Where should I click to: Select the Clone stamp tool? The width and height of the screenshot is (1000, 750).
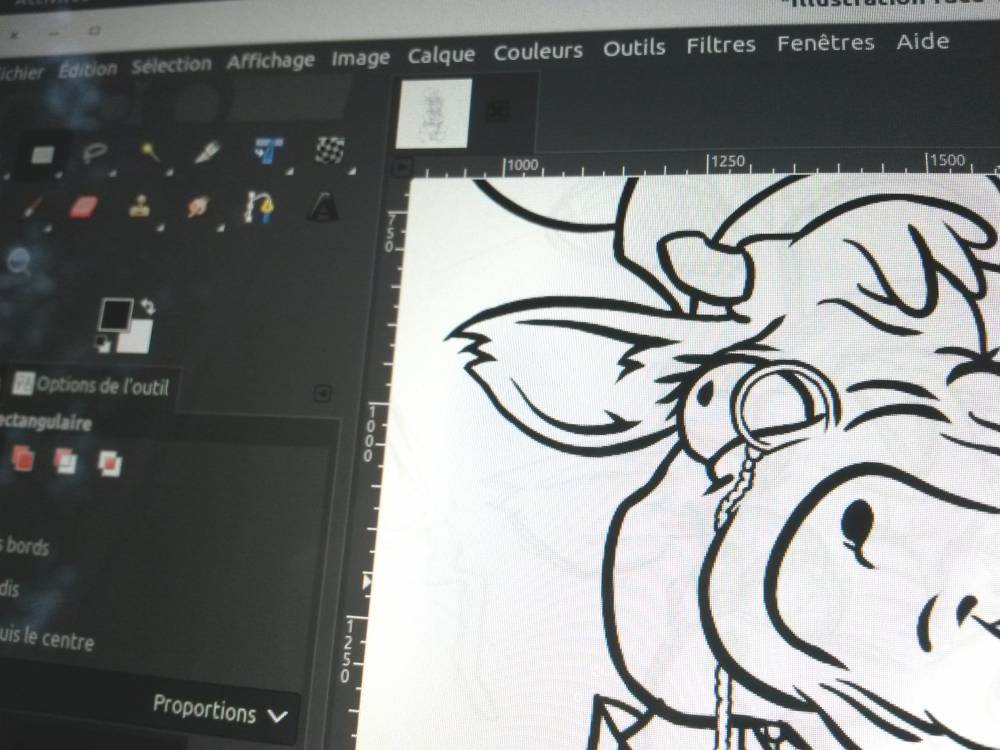click(140, 207)
